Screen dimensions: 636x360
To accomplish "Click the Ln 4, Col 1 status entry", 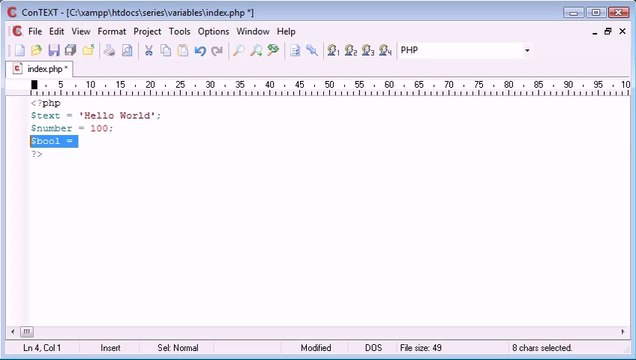I will [42, 348].
